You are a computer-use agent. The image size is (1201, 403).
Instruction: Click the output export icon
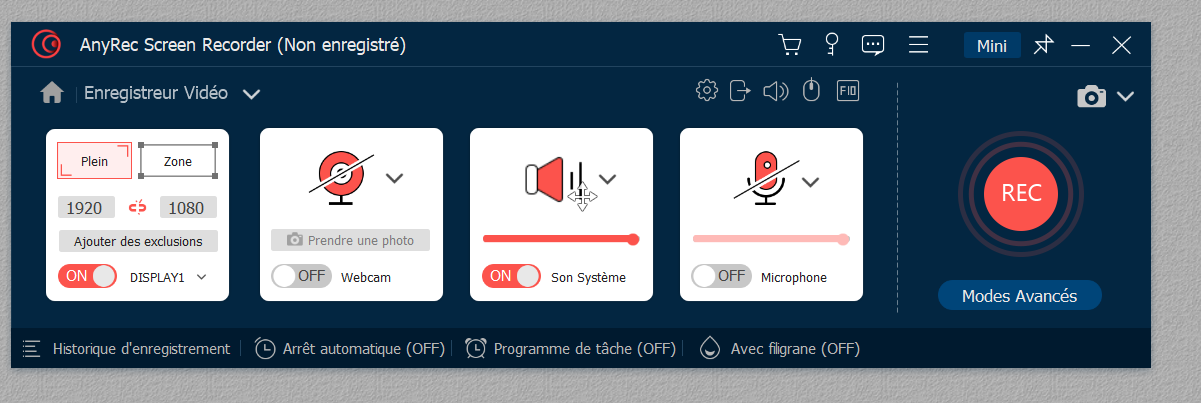(740, 91)
